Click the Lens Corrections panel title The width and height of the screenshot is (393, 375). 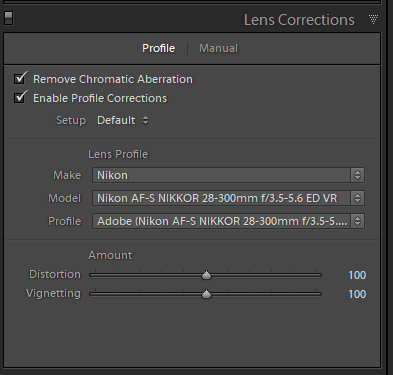pos(299,20)
